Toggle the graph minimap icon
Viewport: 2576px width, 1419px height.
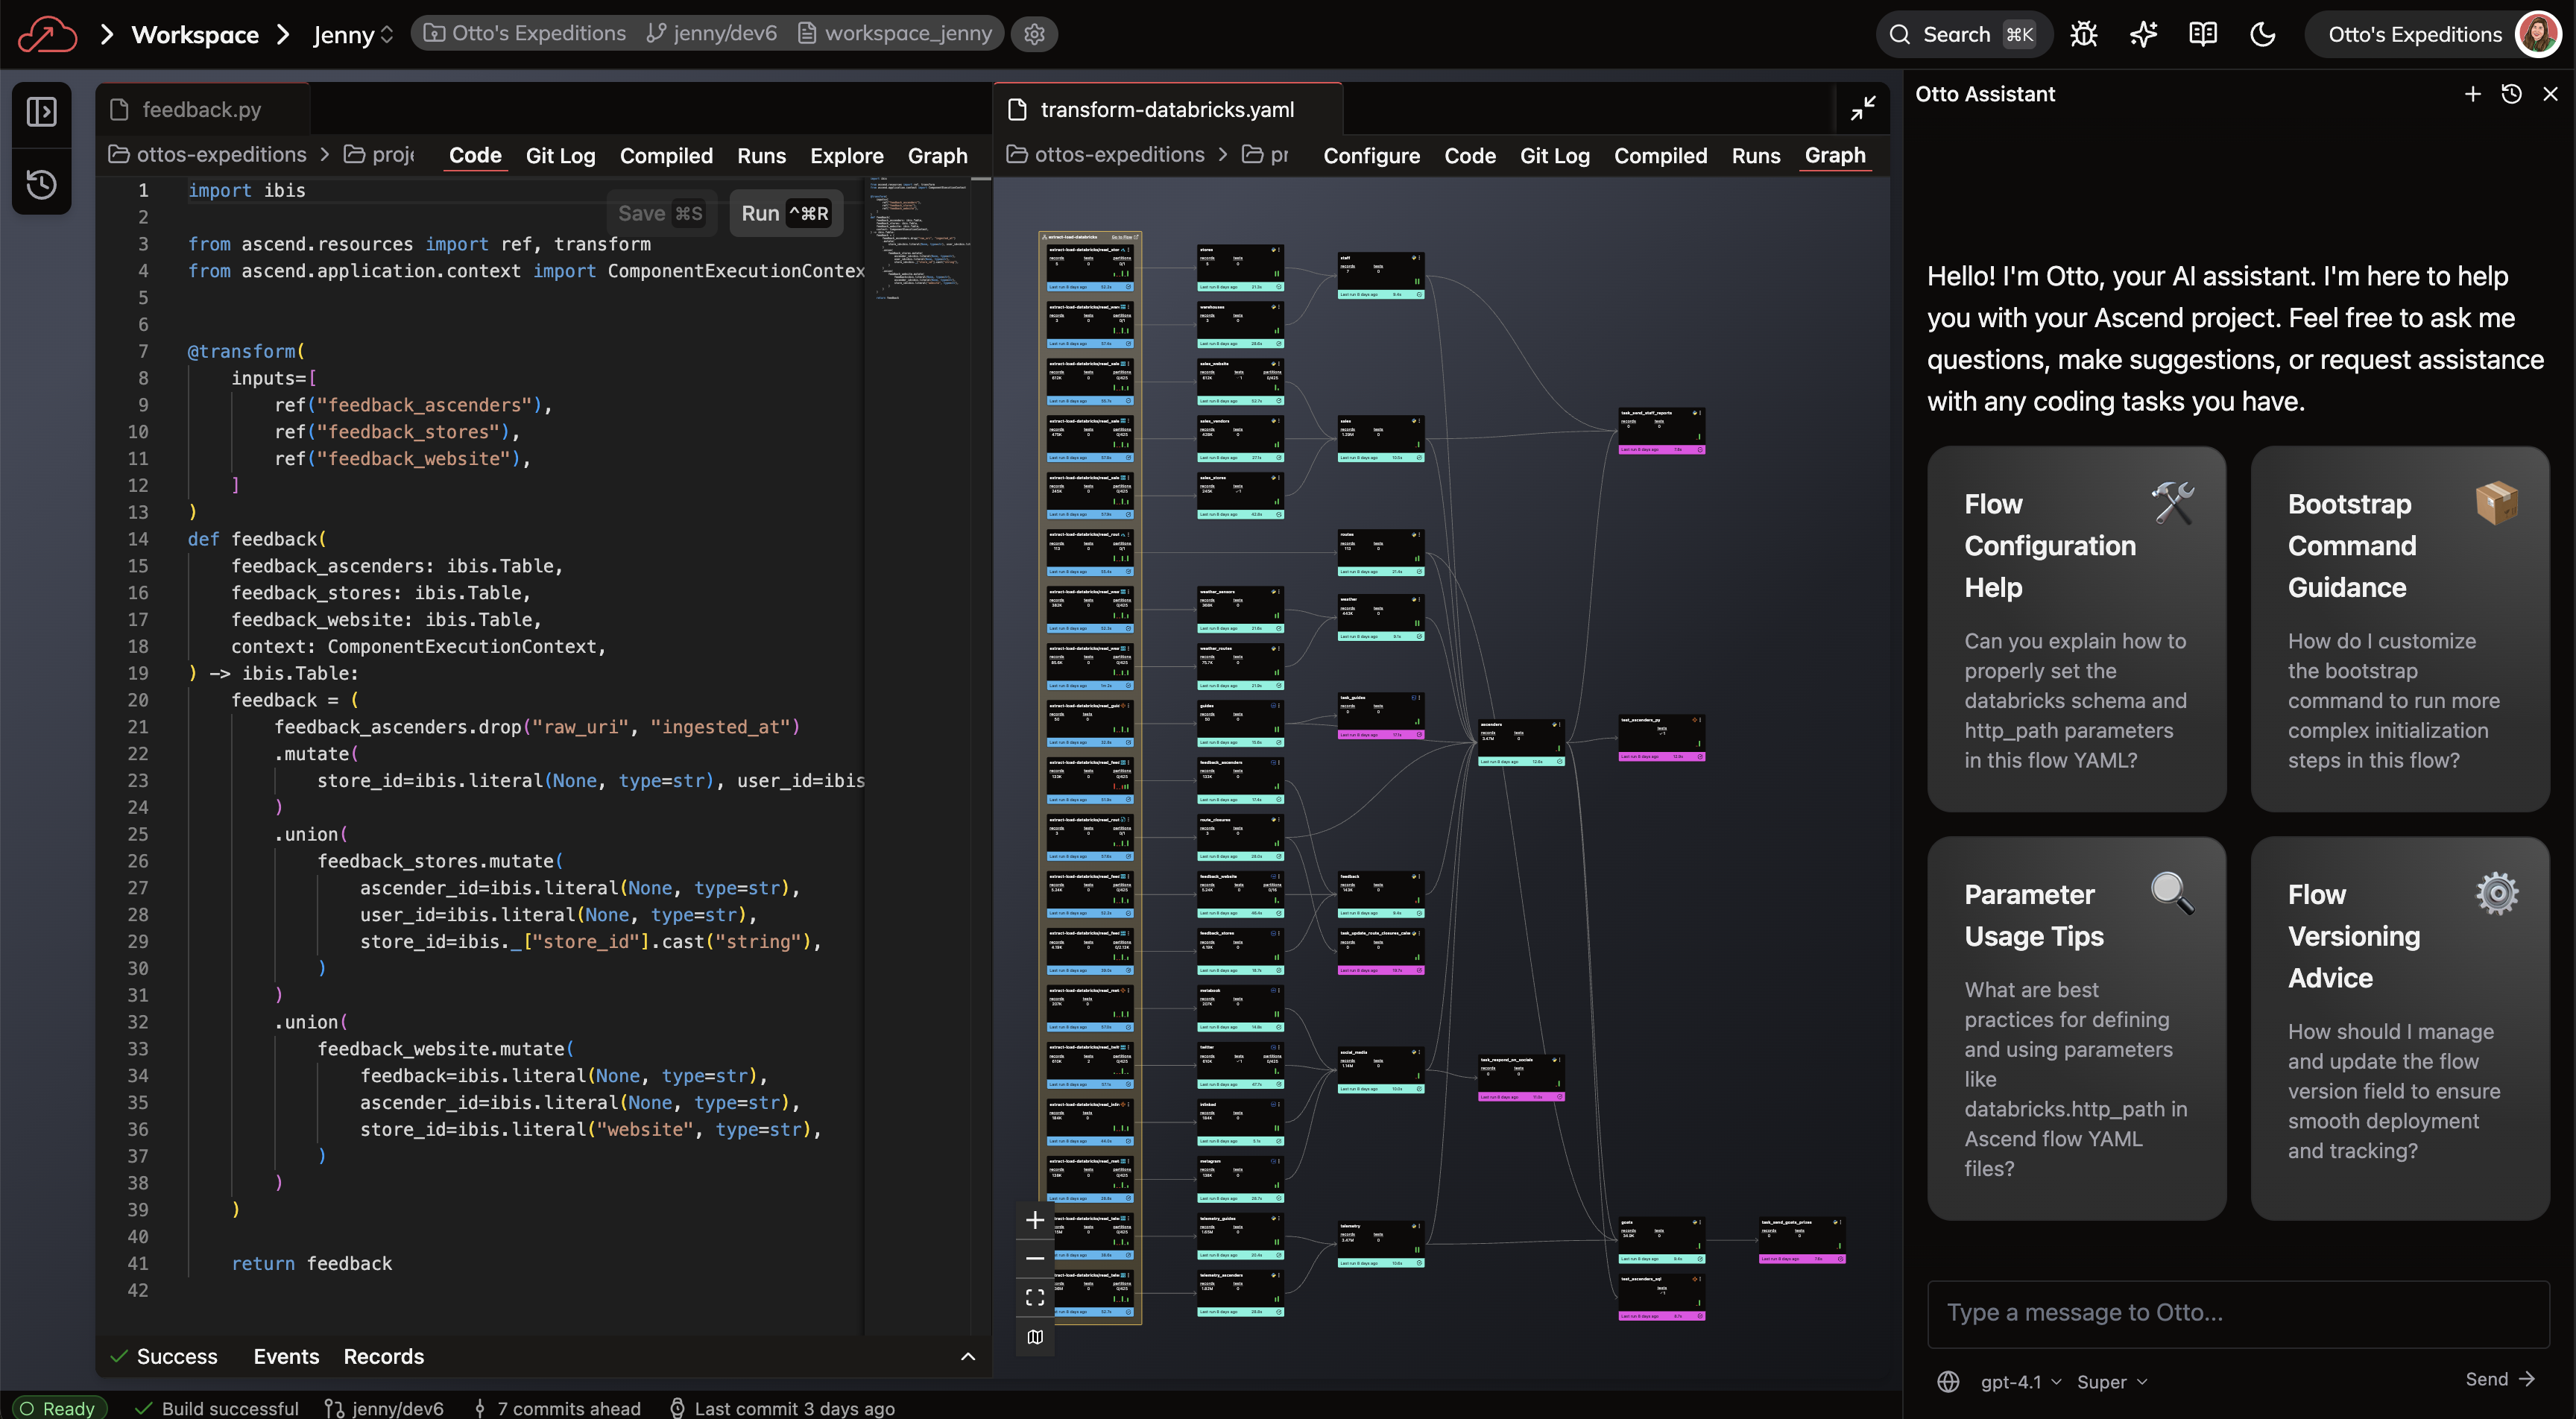click(1035, 1337)
